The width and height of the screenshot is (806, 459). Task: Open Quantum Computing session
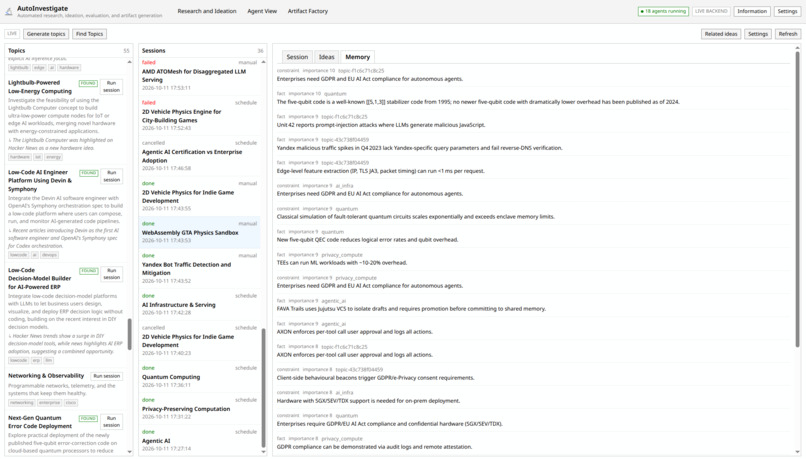[x=199, y=377]
